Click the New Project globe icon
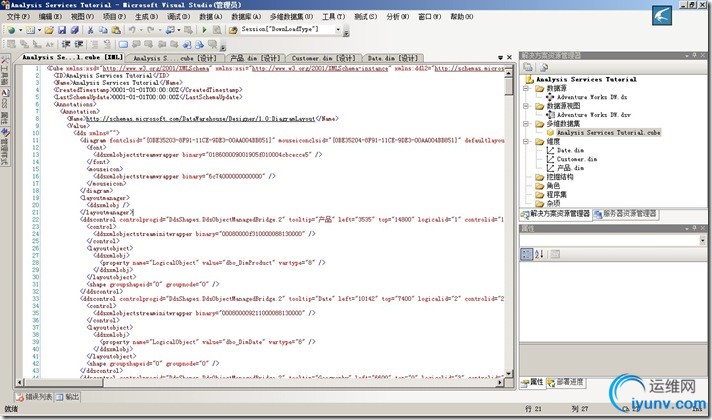 coord(11,30)
